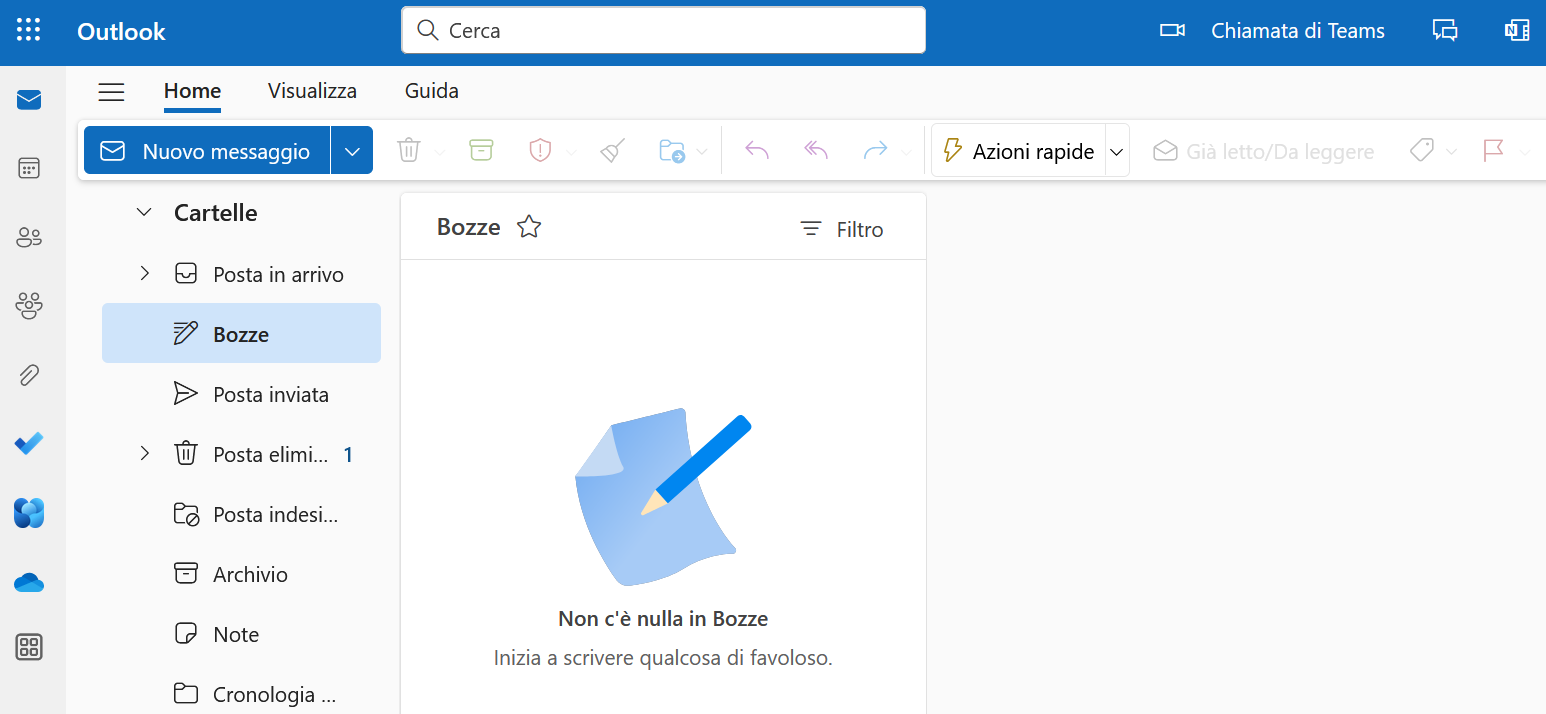
Task: Open the Flag options dropdown arrow
Action: [x=1525, y=152]
